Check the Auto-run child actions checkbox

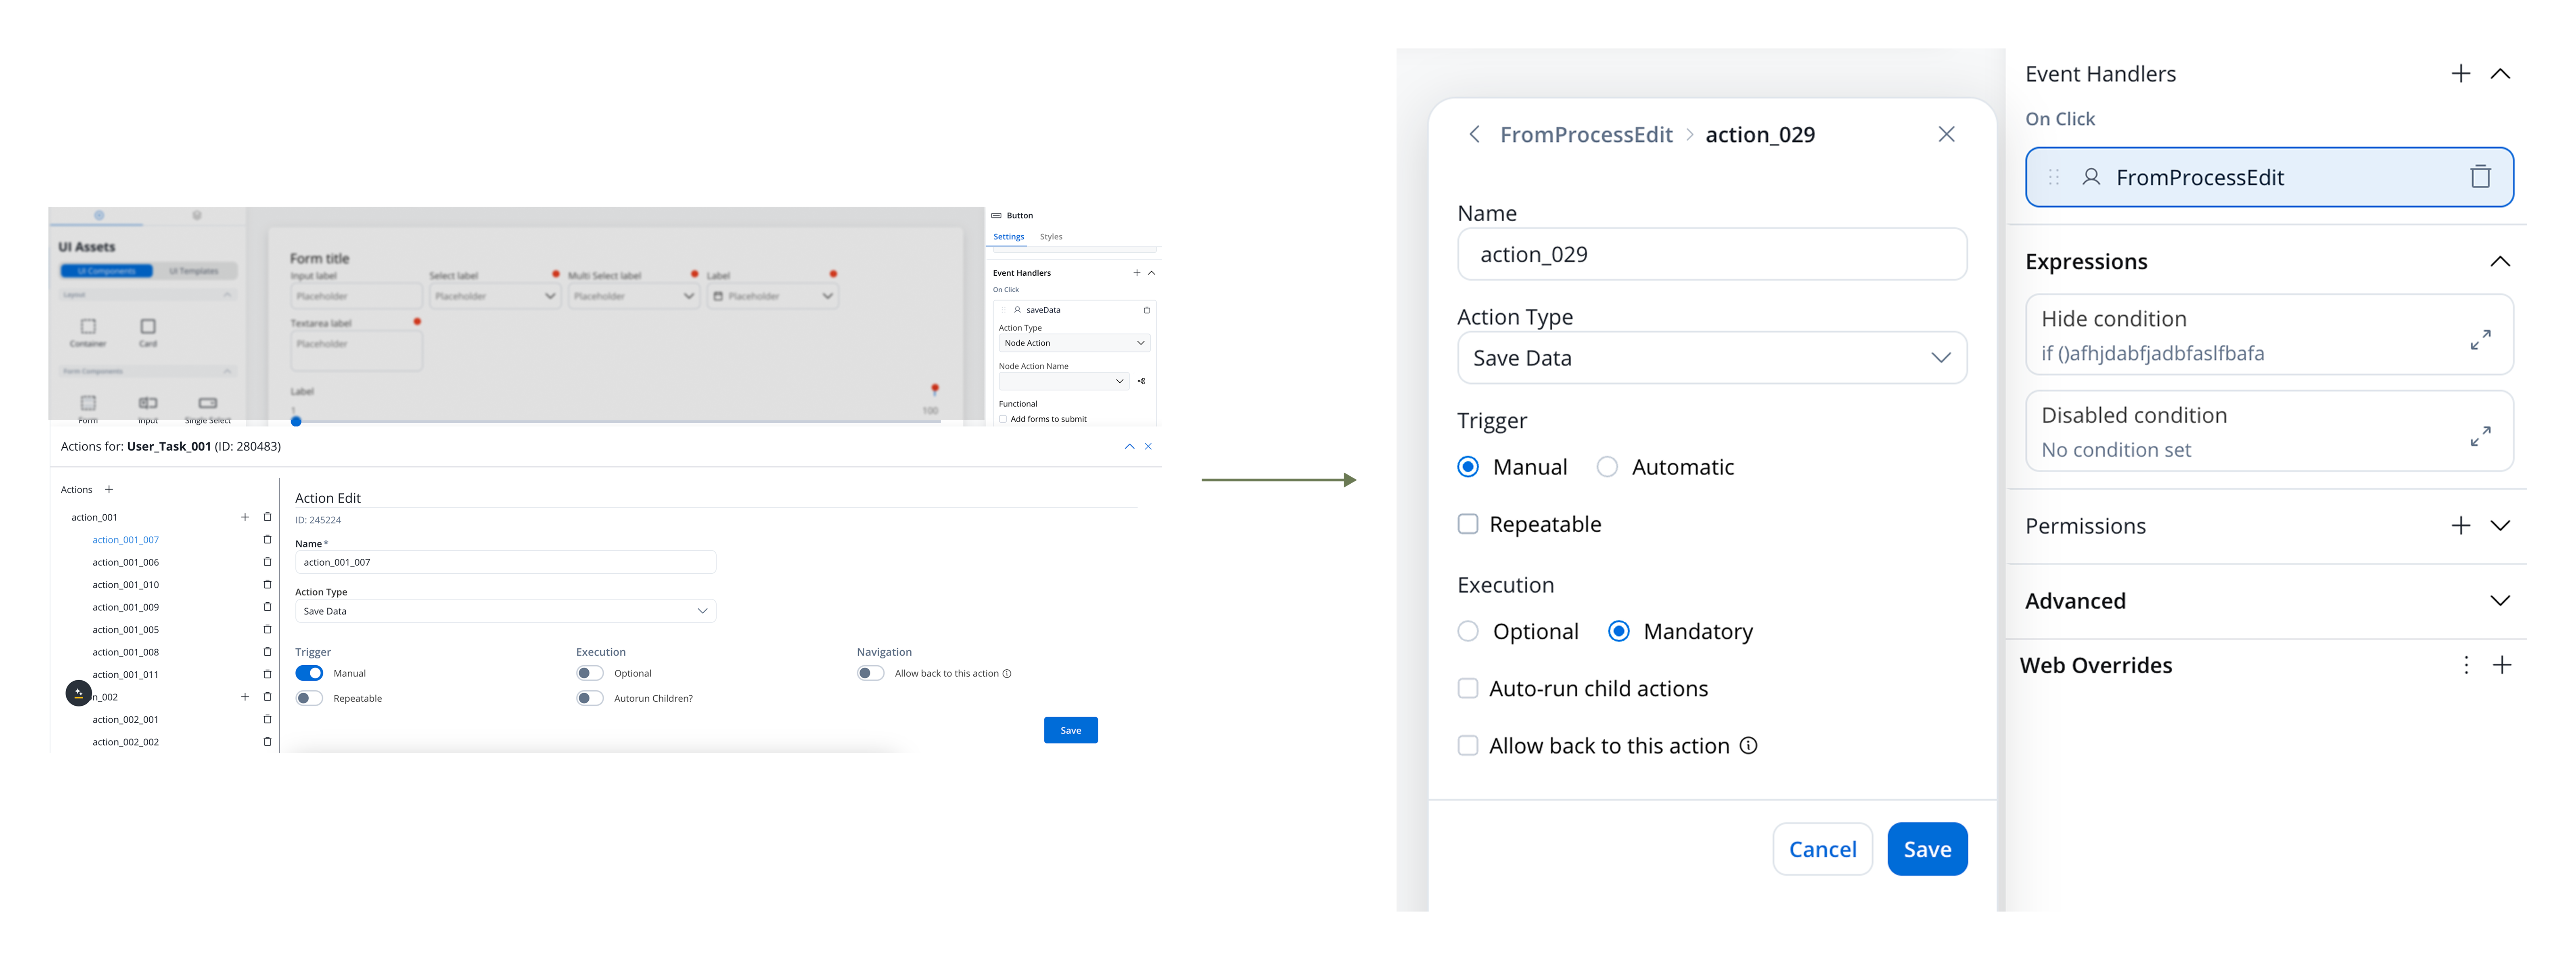pyautogui.click(x=1468, y=688)
